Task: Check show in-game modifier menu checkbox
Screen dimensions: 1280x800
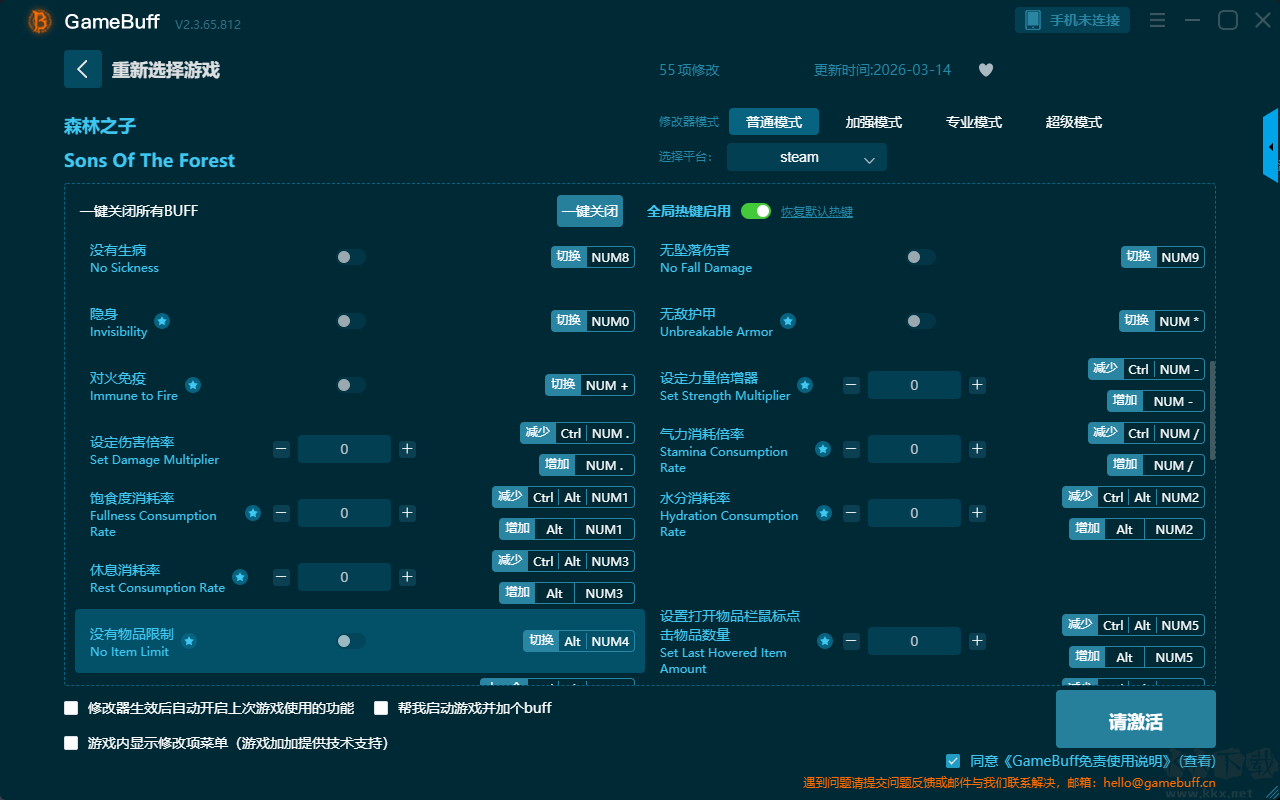Action: (x=71, y=743)
